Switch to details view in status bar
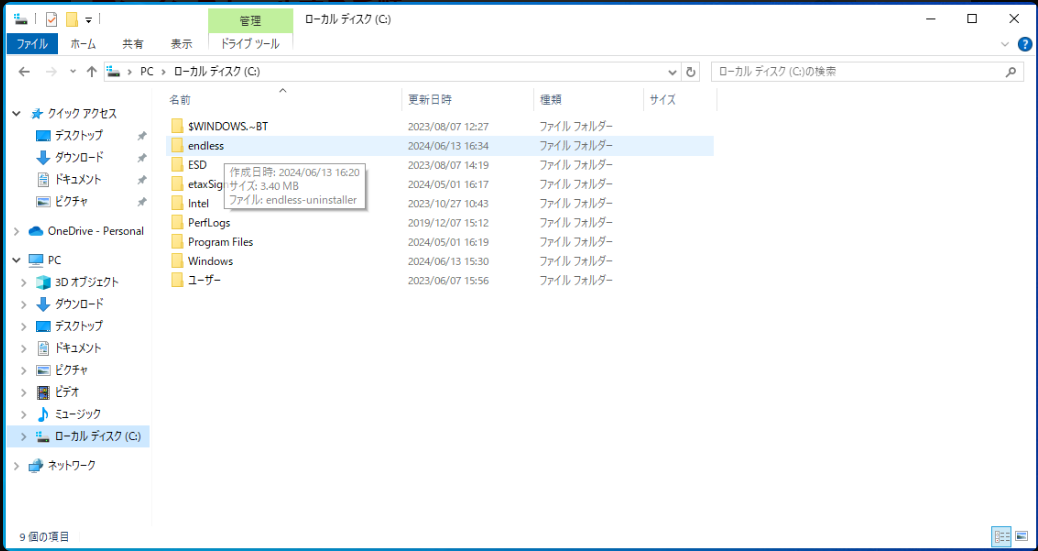The height and width of the screenshot is (551, 1038). click(1001, 536)
